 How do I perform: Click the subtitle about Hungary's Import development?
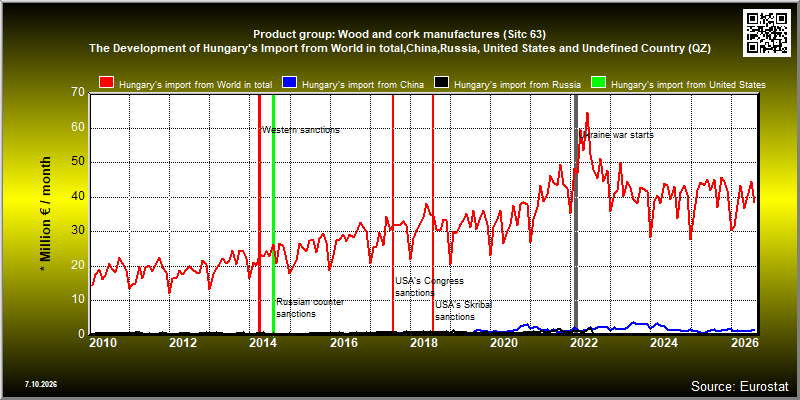coord(399,48)
